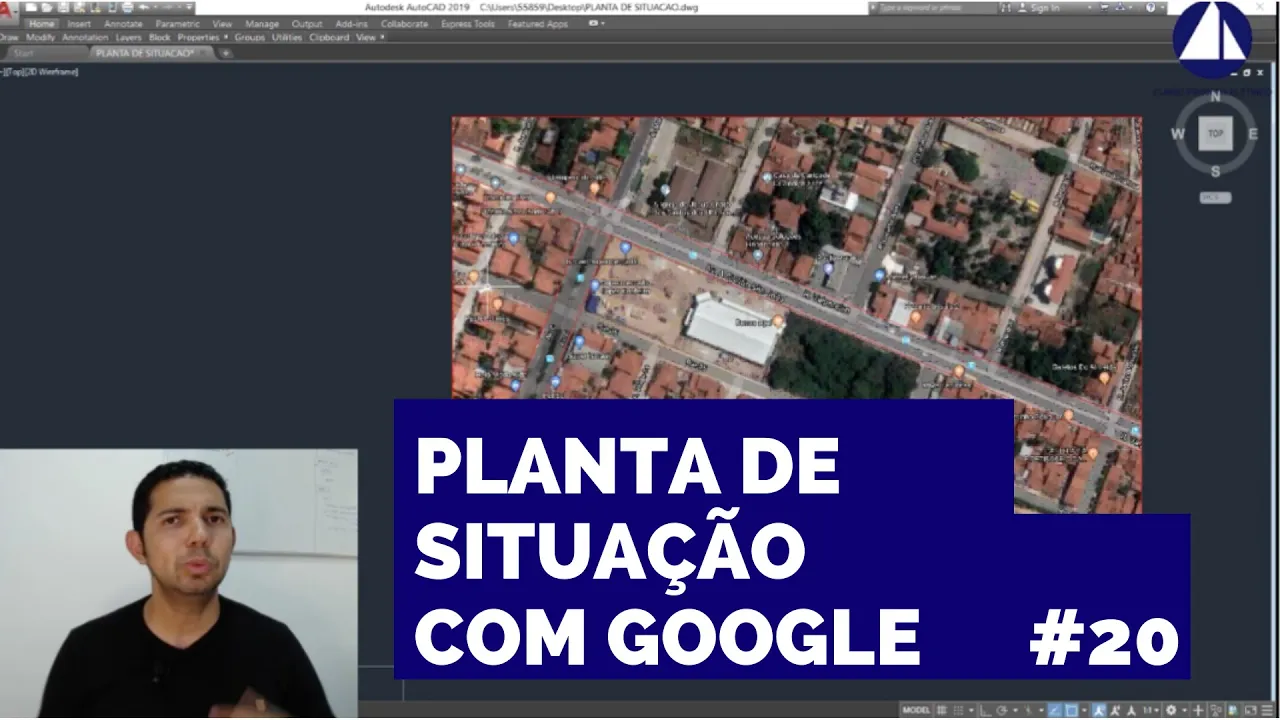
Task: Click the Sign In button
Action: (x=1039, y=8)
